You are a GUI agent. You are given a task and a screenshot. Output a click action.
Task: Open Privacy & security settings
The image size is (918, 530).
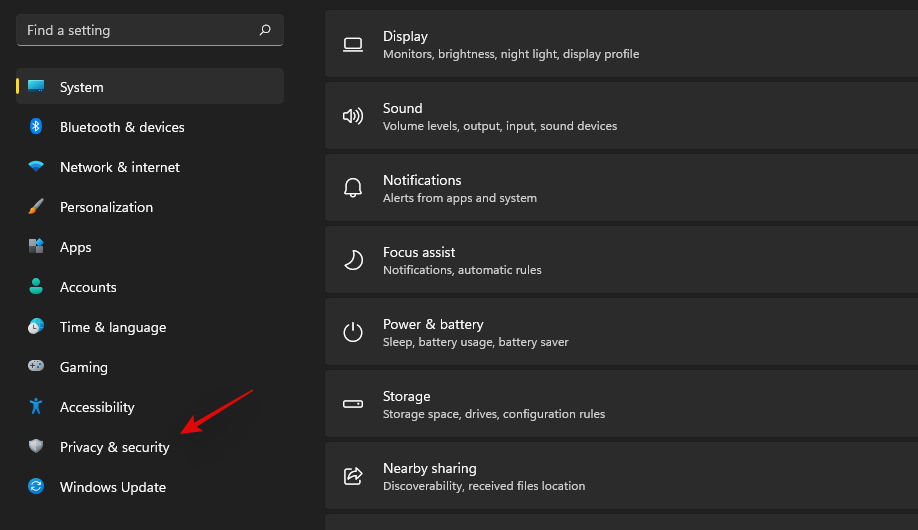click(114, 447)
